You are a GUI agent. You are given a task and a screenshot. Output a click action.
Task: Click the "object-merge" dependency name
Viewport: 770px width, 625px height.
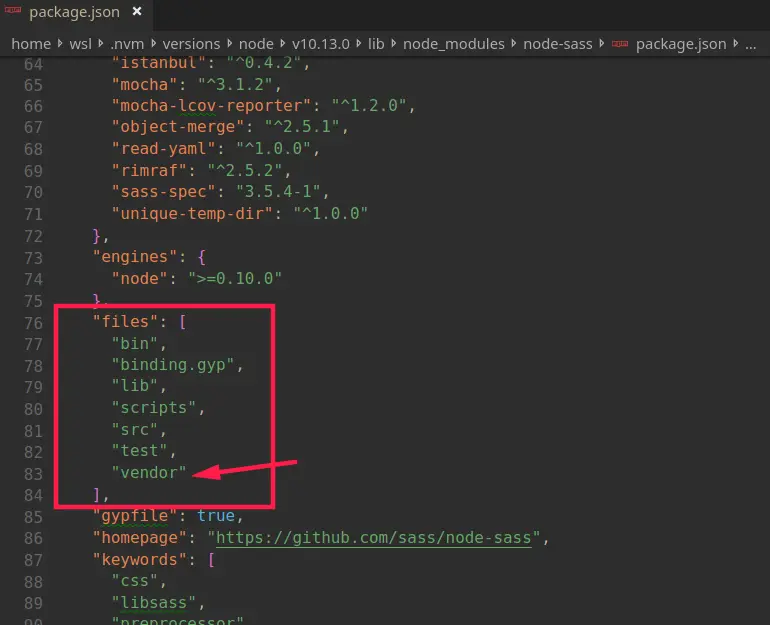coord(178,127)
